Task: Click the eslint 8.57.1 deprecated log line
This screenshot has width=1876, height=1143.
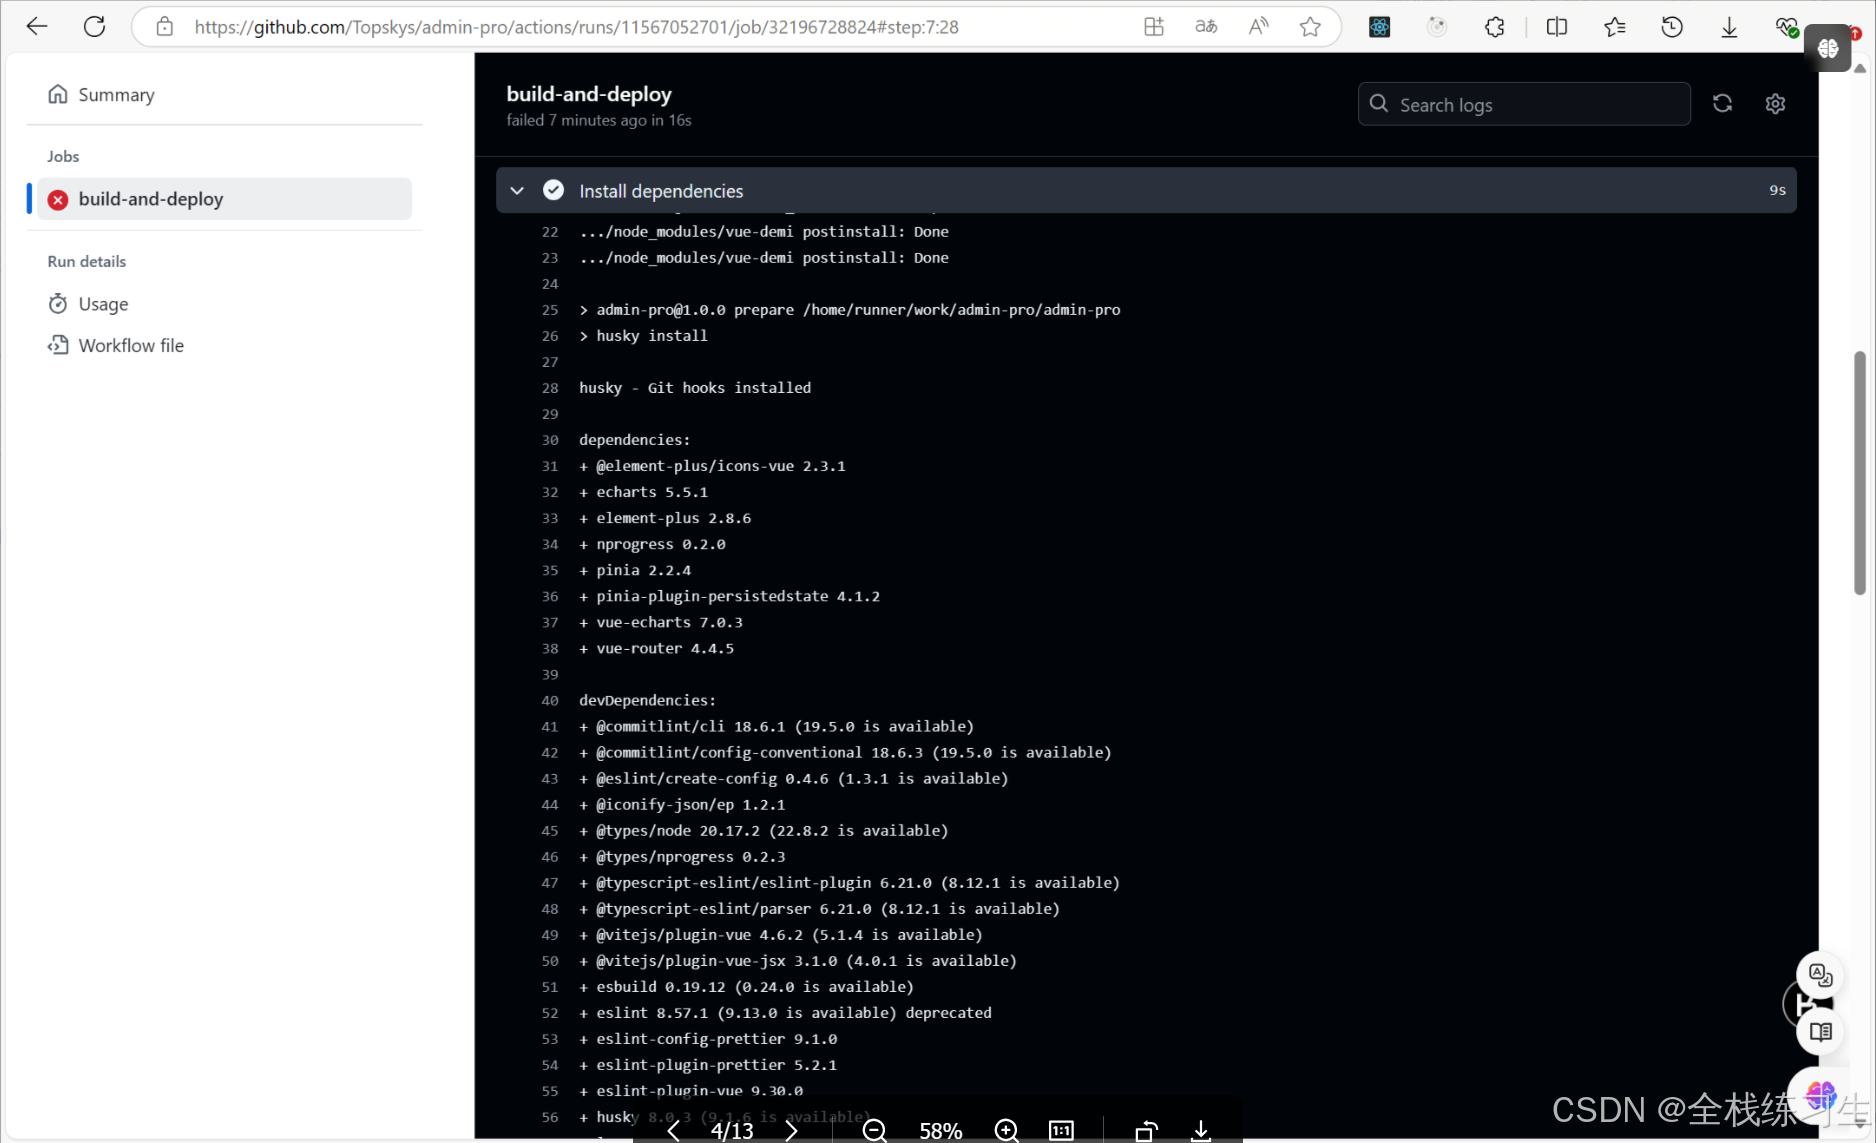Action: pyautogui.click(x=785, y=1013)
